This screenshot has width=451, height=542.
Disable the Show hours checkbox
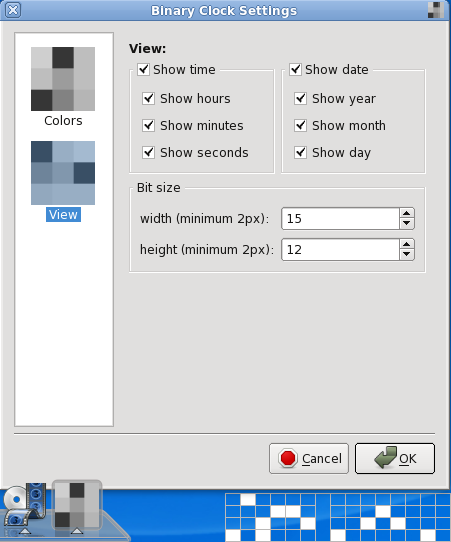[149, 99]
